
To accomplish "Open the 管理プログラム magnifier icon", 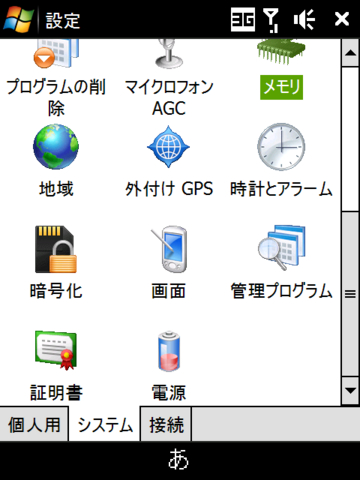I will point(282,247).
